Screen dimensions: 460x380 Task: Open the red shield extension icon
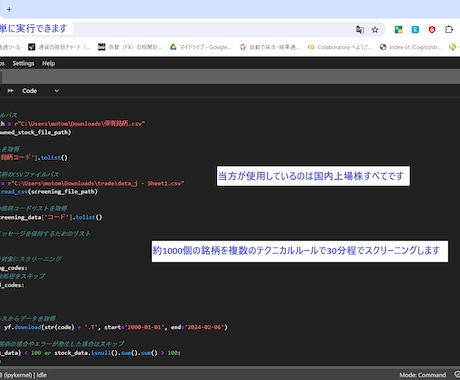click(x=432, y=30)
